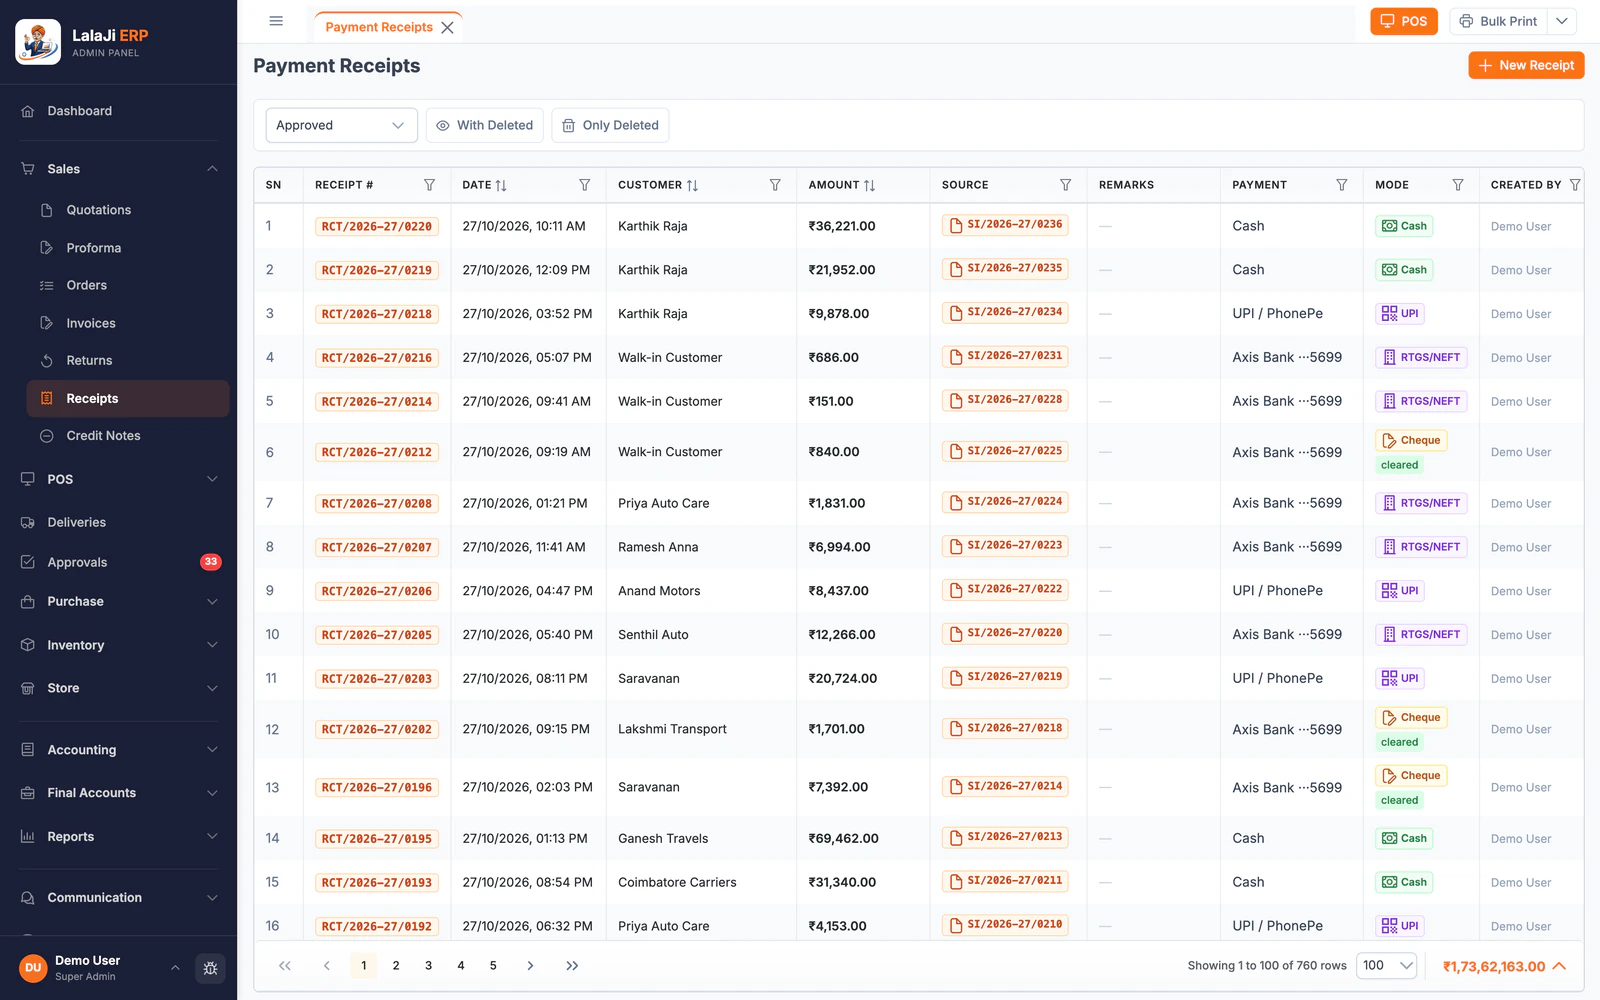Screen dimensions: 1600x1000
Task: Sort by Amount column arrows
Action: coord(869,185)
